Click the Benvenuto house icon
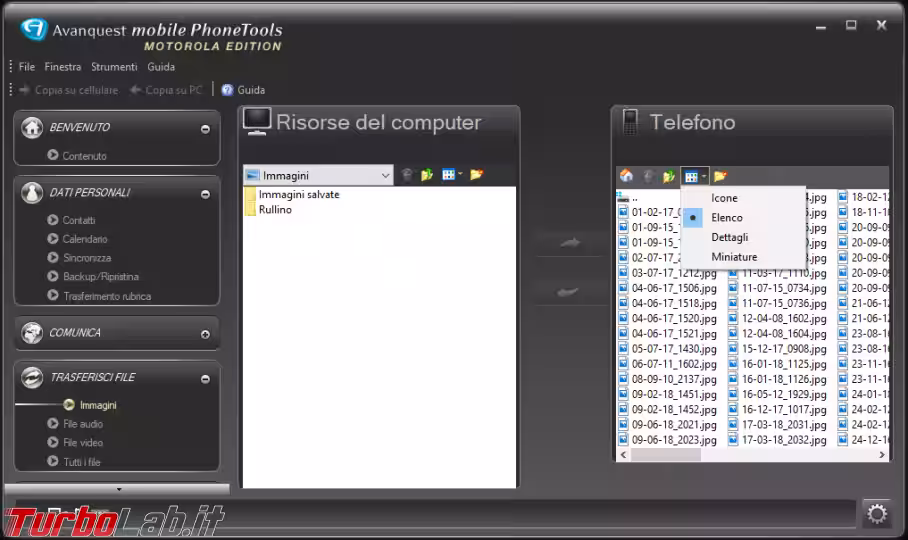 (32, 127)
